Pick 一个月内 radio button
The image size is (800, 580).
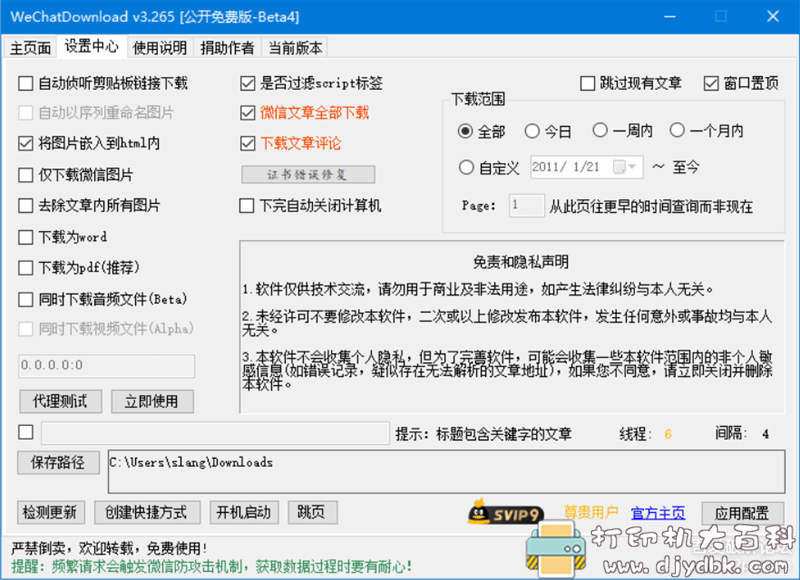click(677, 130)
